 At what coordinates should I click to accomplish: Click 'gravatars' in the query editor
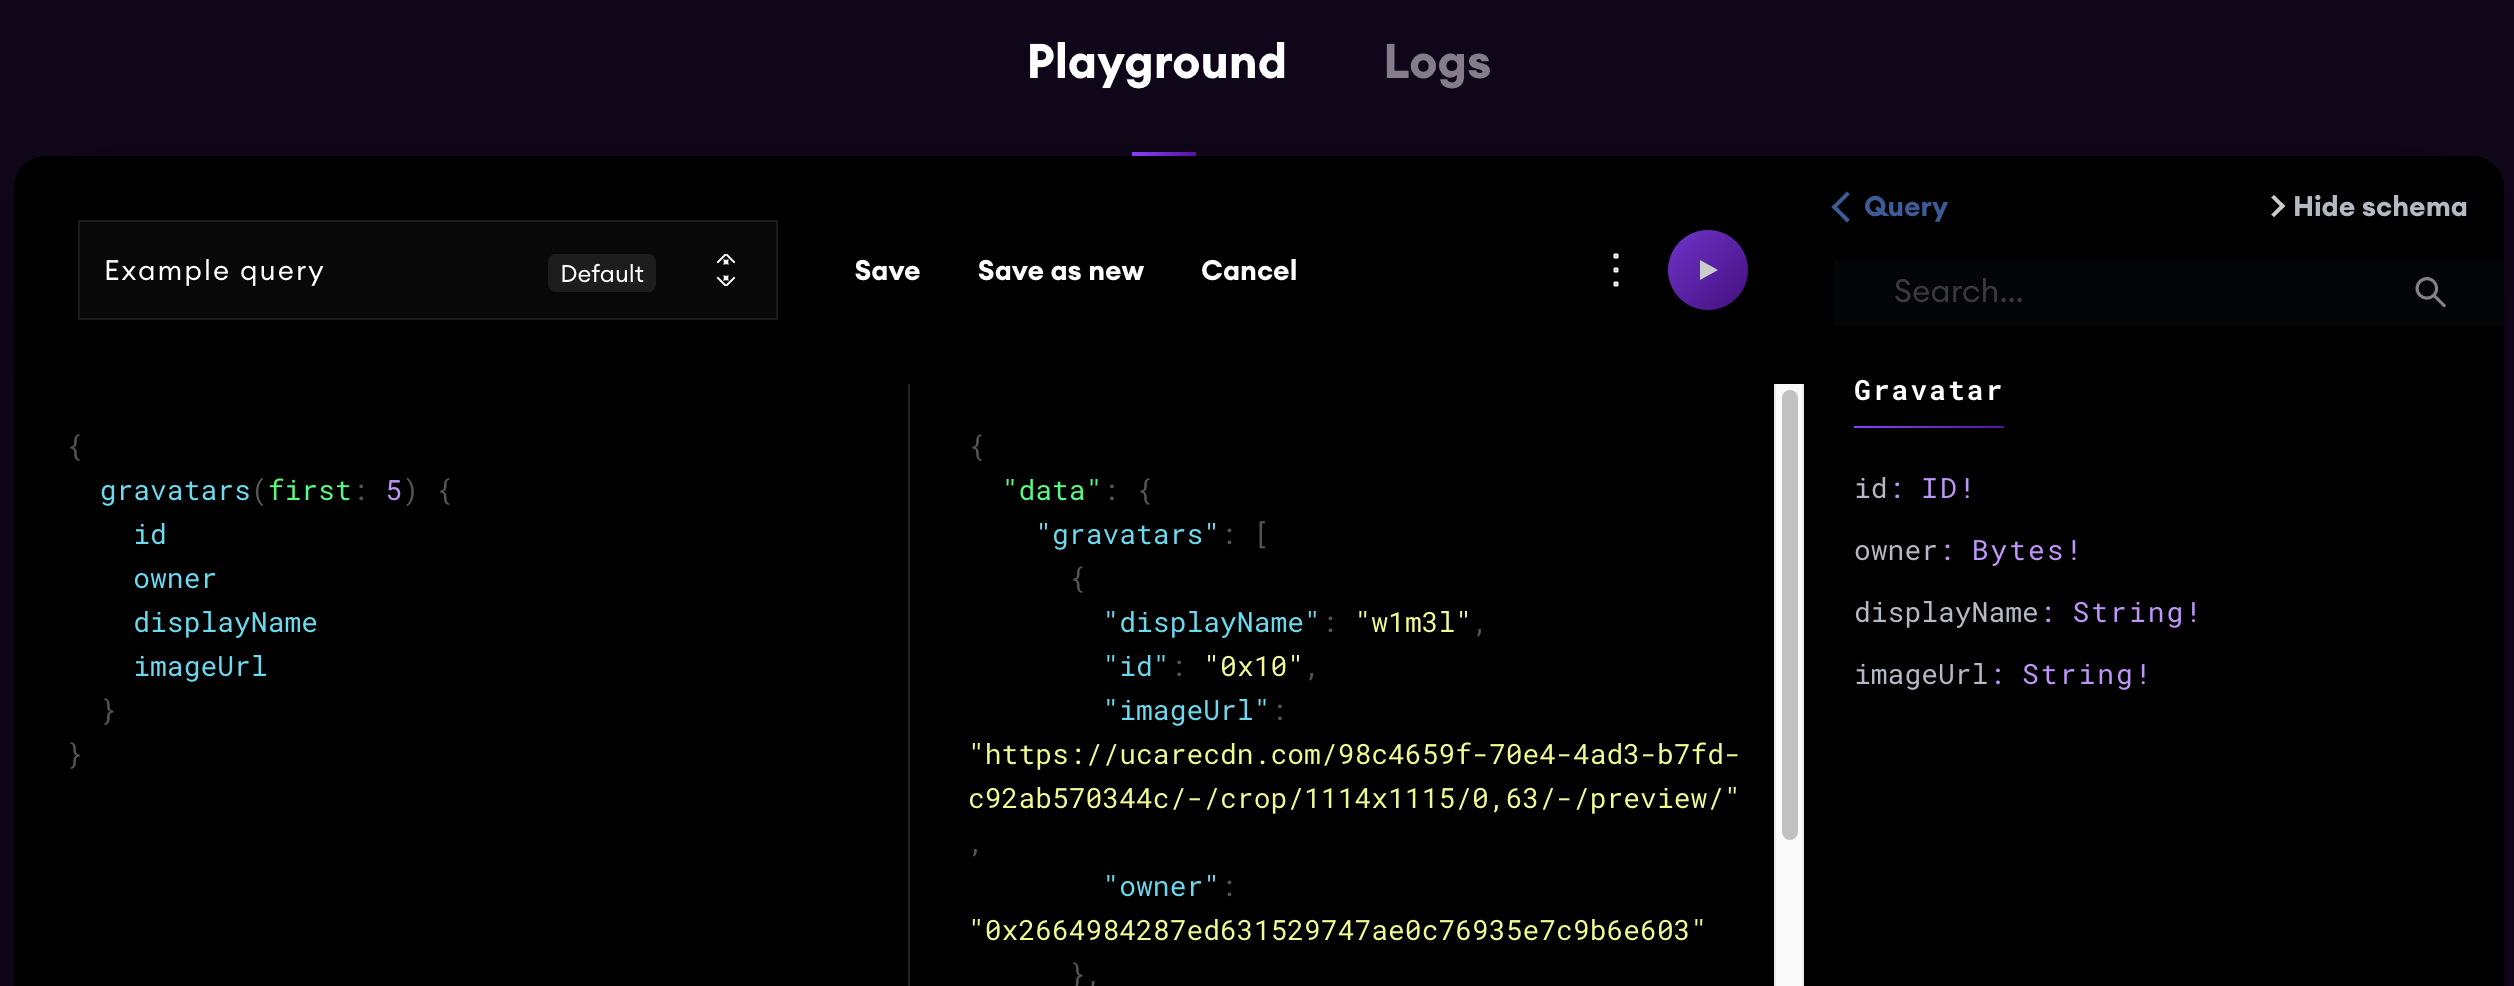[x=175, y=491]
